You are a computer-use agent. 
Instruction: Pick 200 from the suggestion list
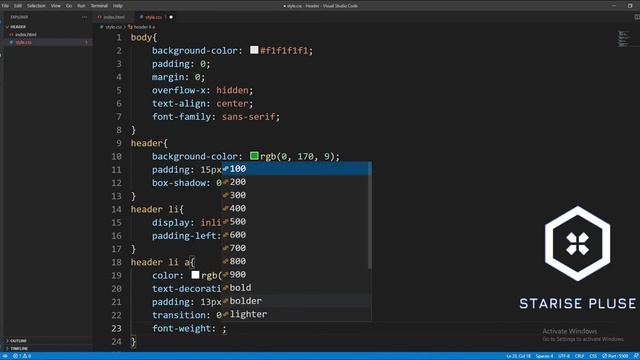296,182
